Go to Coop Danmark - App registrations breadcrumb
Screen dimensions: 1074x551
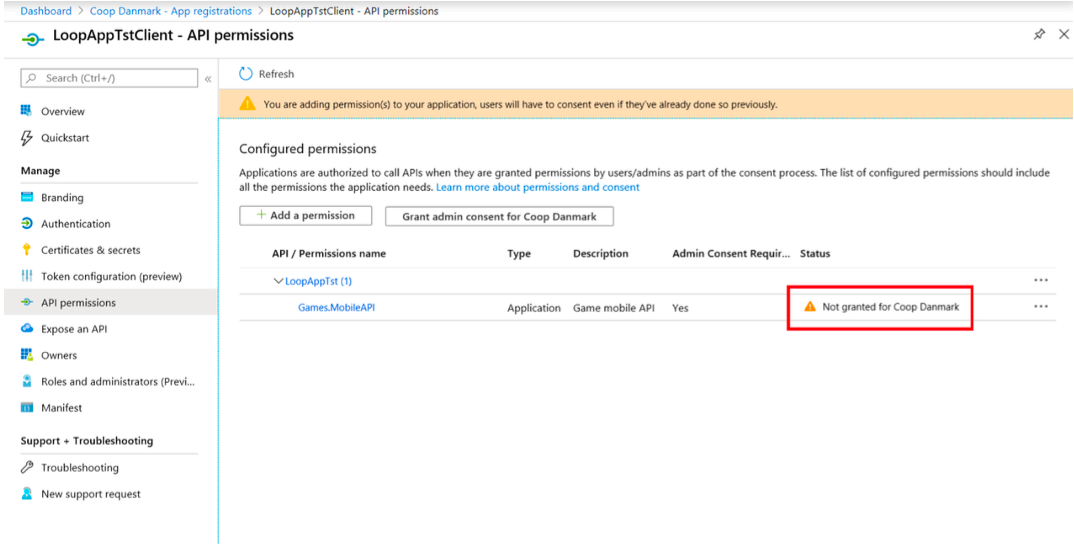pyautogui.click(x=171, y=11)
